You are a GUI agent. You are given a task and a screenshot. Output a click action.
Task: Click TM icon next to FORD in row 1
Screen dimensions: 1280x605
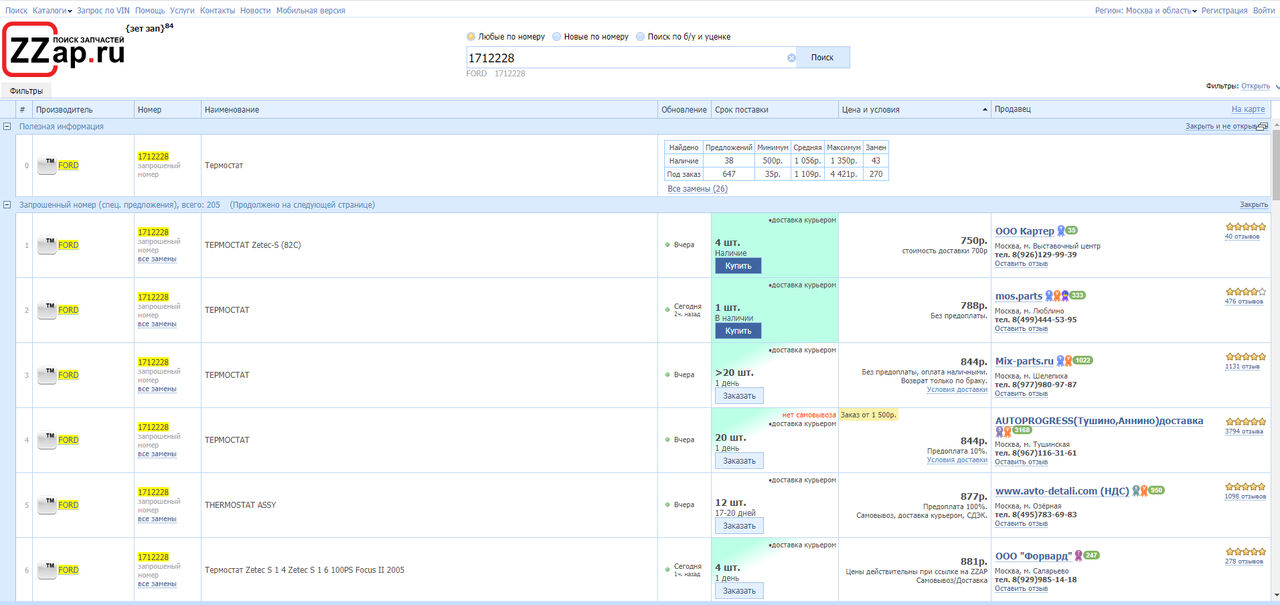coord(46,245)
